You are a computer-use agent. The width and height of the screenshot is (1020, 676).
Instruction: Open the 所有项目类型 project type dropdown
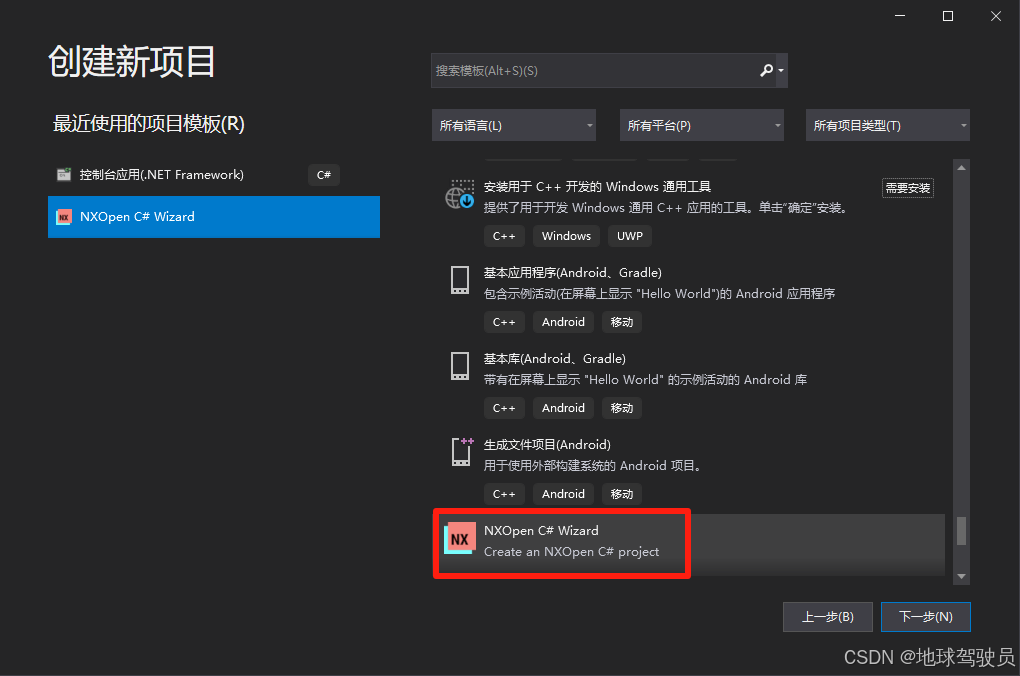click(887, 126)
